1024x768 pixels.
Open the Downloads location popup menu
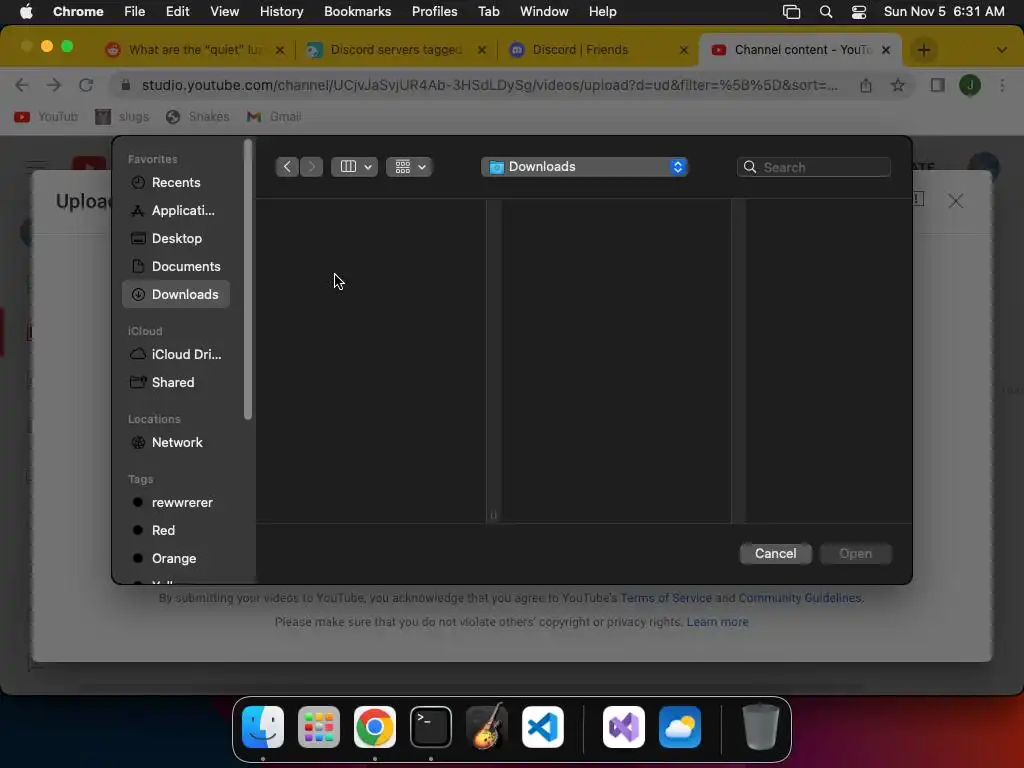click(584, 167)
